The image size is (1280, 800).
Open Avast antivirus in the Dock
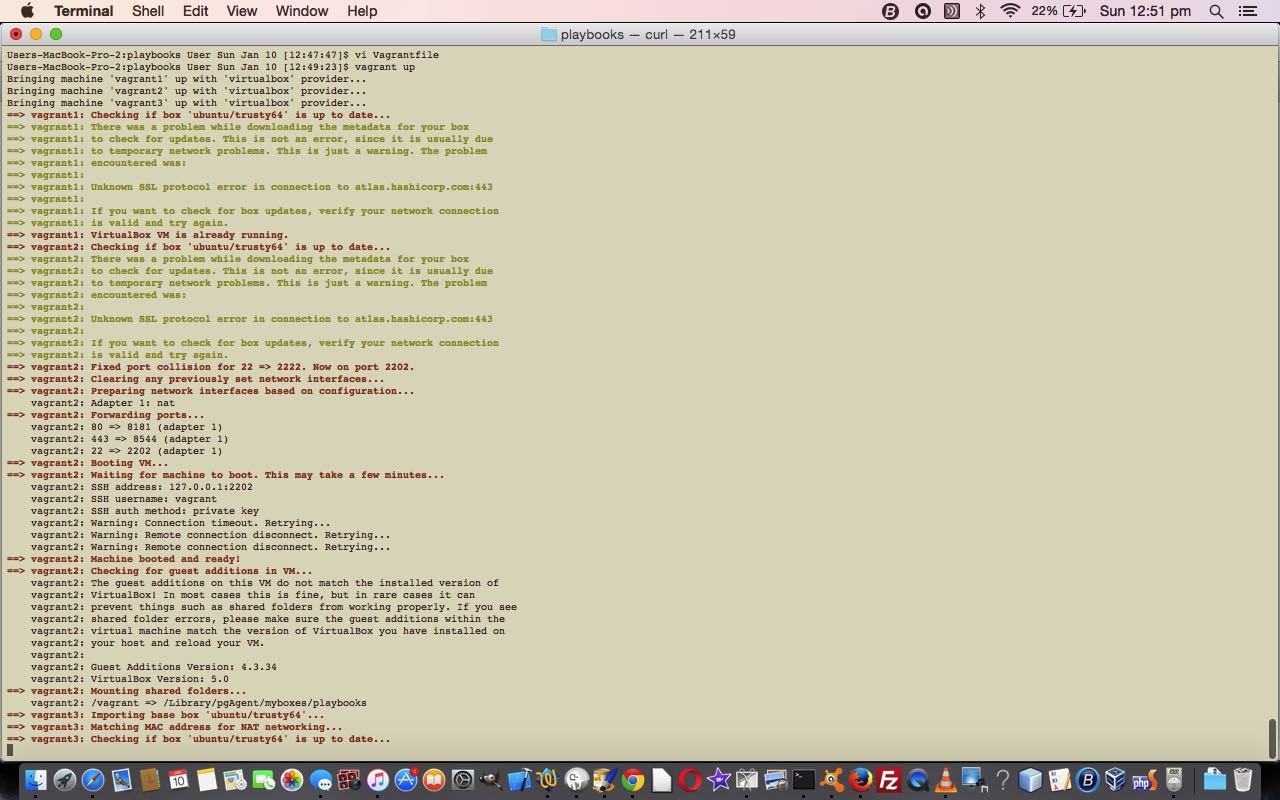pos(832,780)
